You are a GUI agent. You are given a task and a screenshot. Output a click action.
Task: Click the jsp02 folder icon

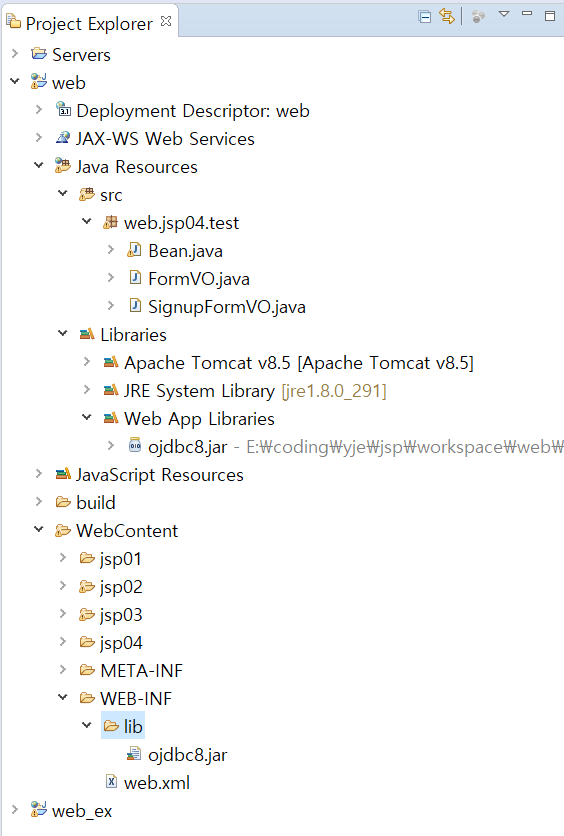[x=87, y=586]
